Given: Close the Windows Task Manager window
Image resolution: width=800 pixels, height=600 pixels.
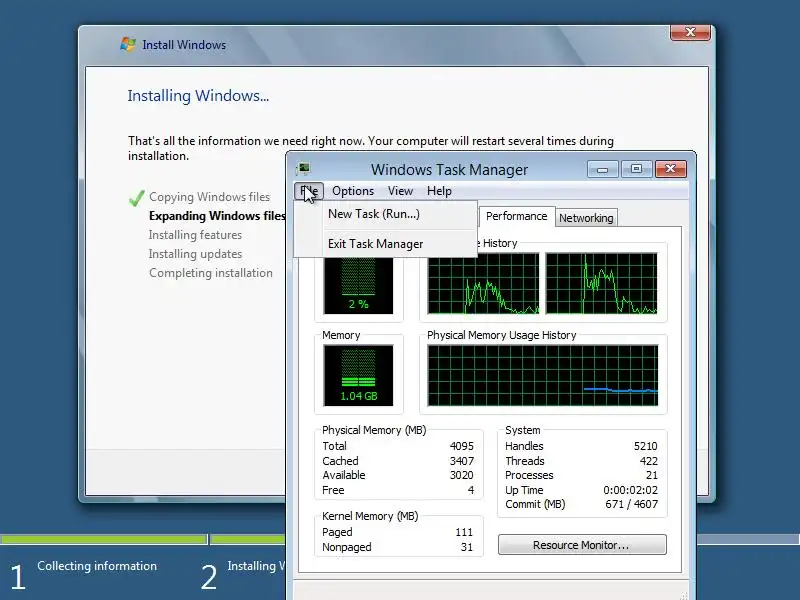Looking at the screenshot, I should pyautogui.click(x=670, y=169).
